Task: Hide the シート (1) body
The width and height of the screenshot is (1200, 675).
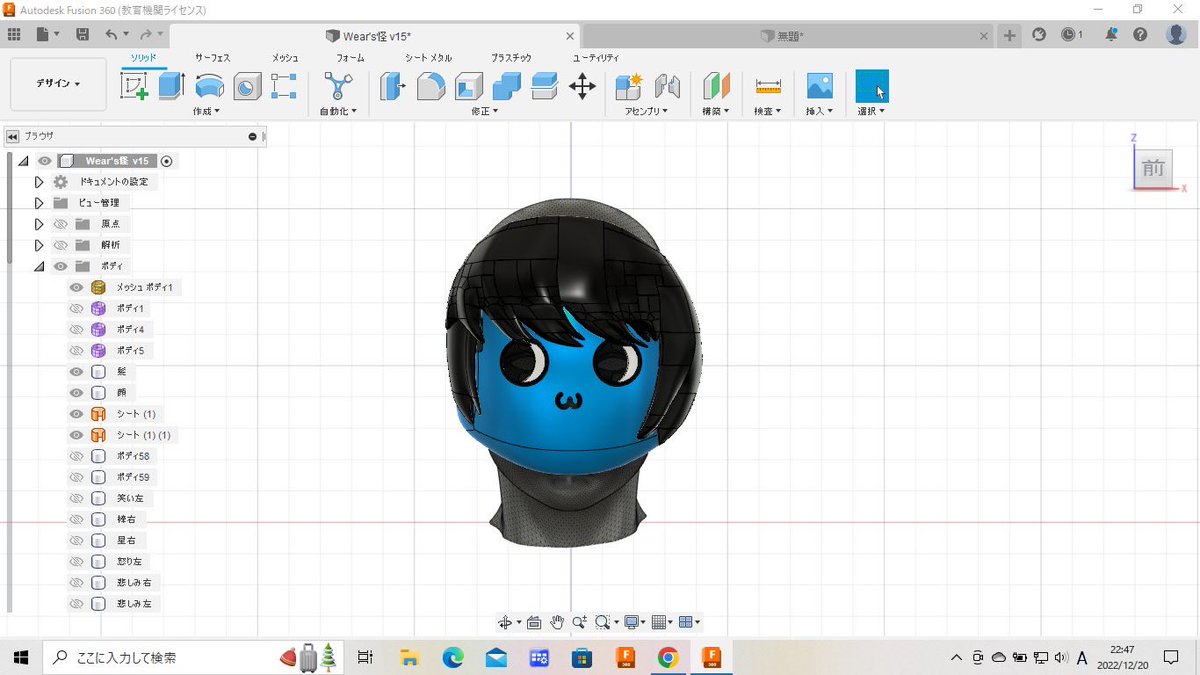Action: click(76, 414)
